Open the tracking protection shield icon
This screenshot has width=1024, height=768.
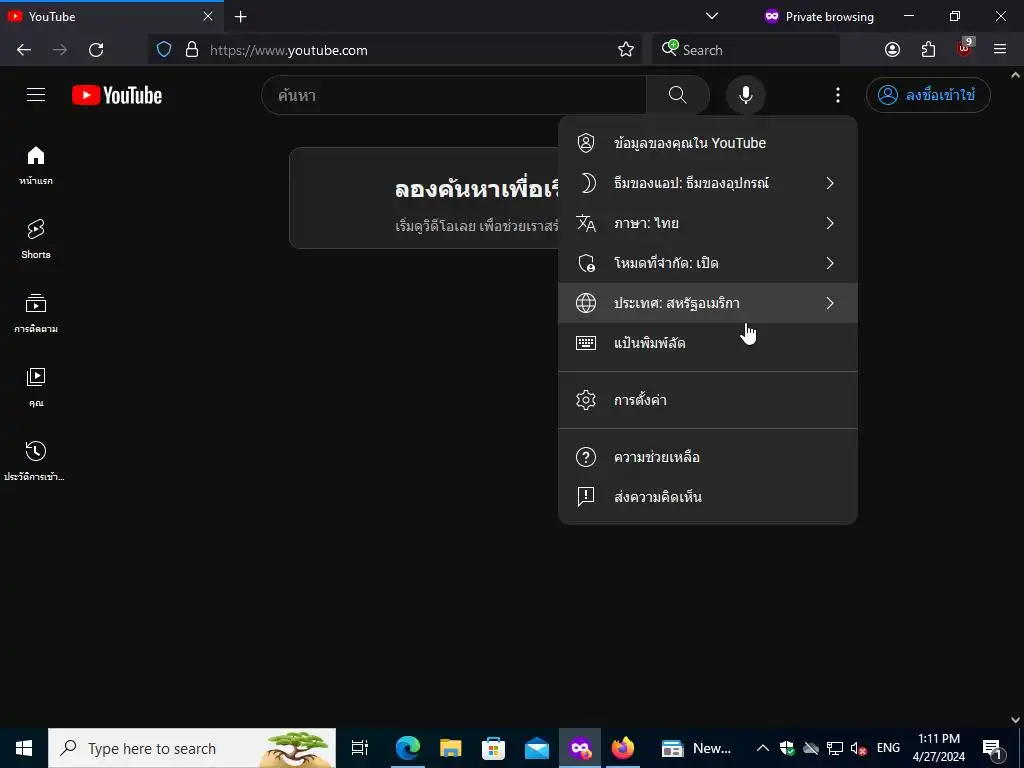point(164,50)
